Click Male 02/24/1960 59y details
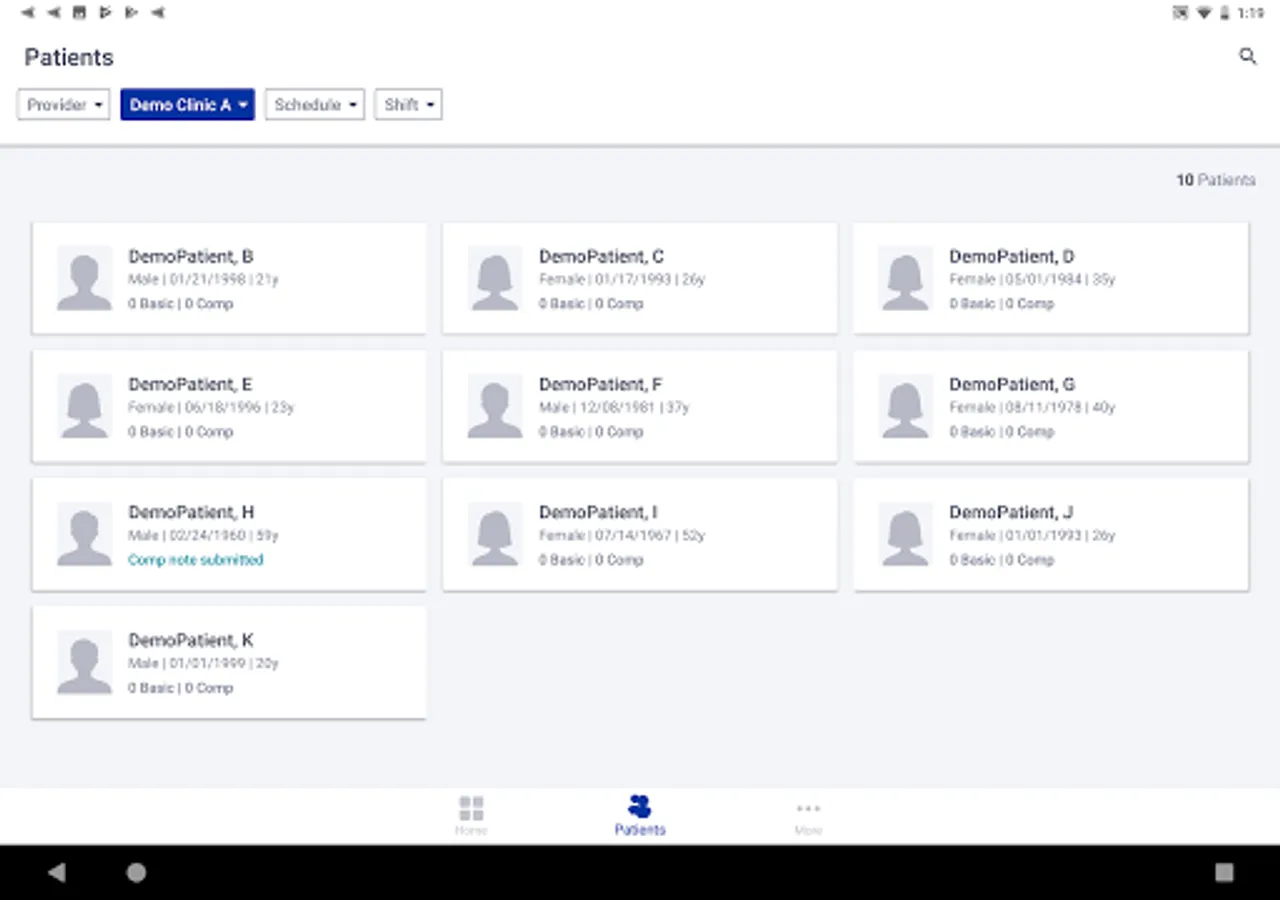This screenshot has width=1280, height=900. tap(203, 536)
